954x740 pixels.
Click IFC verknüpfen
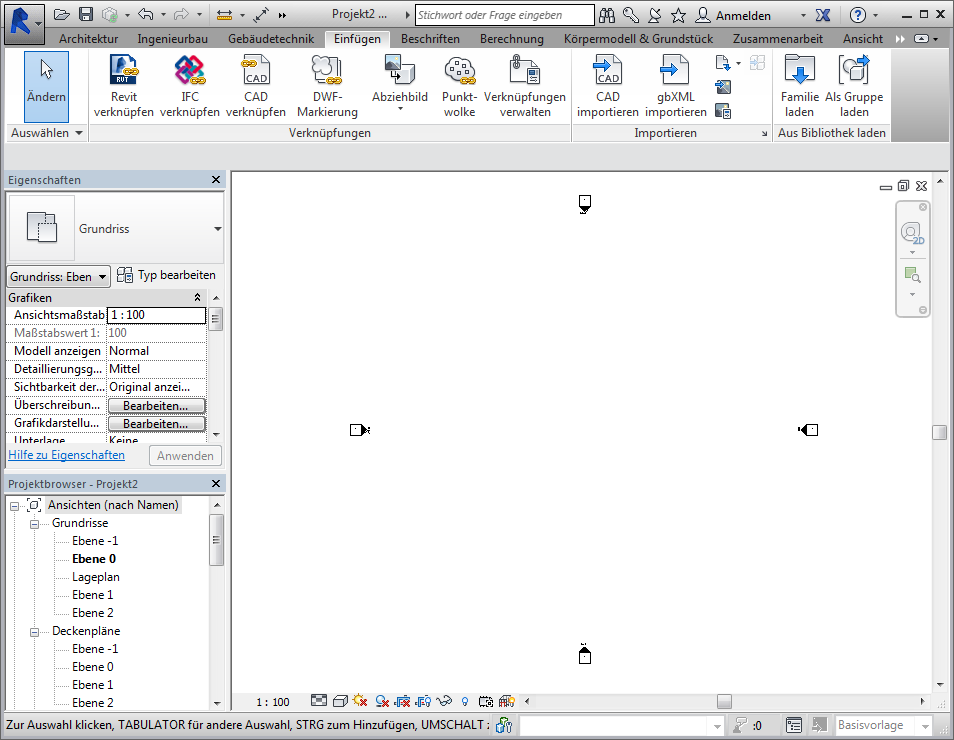tap(190, 86)
